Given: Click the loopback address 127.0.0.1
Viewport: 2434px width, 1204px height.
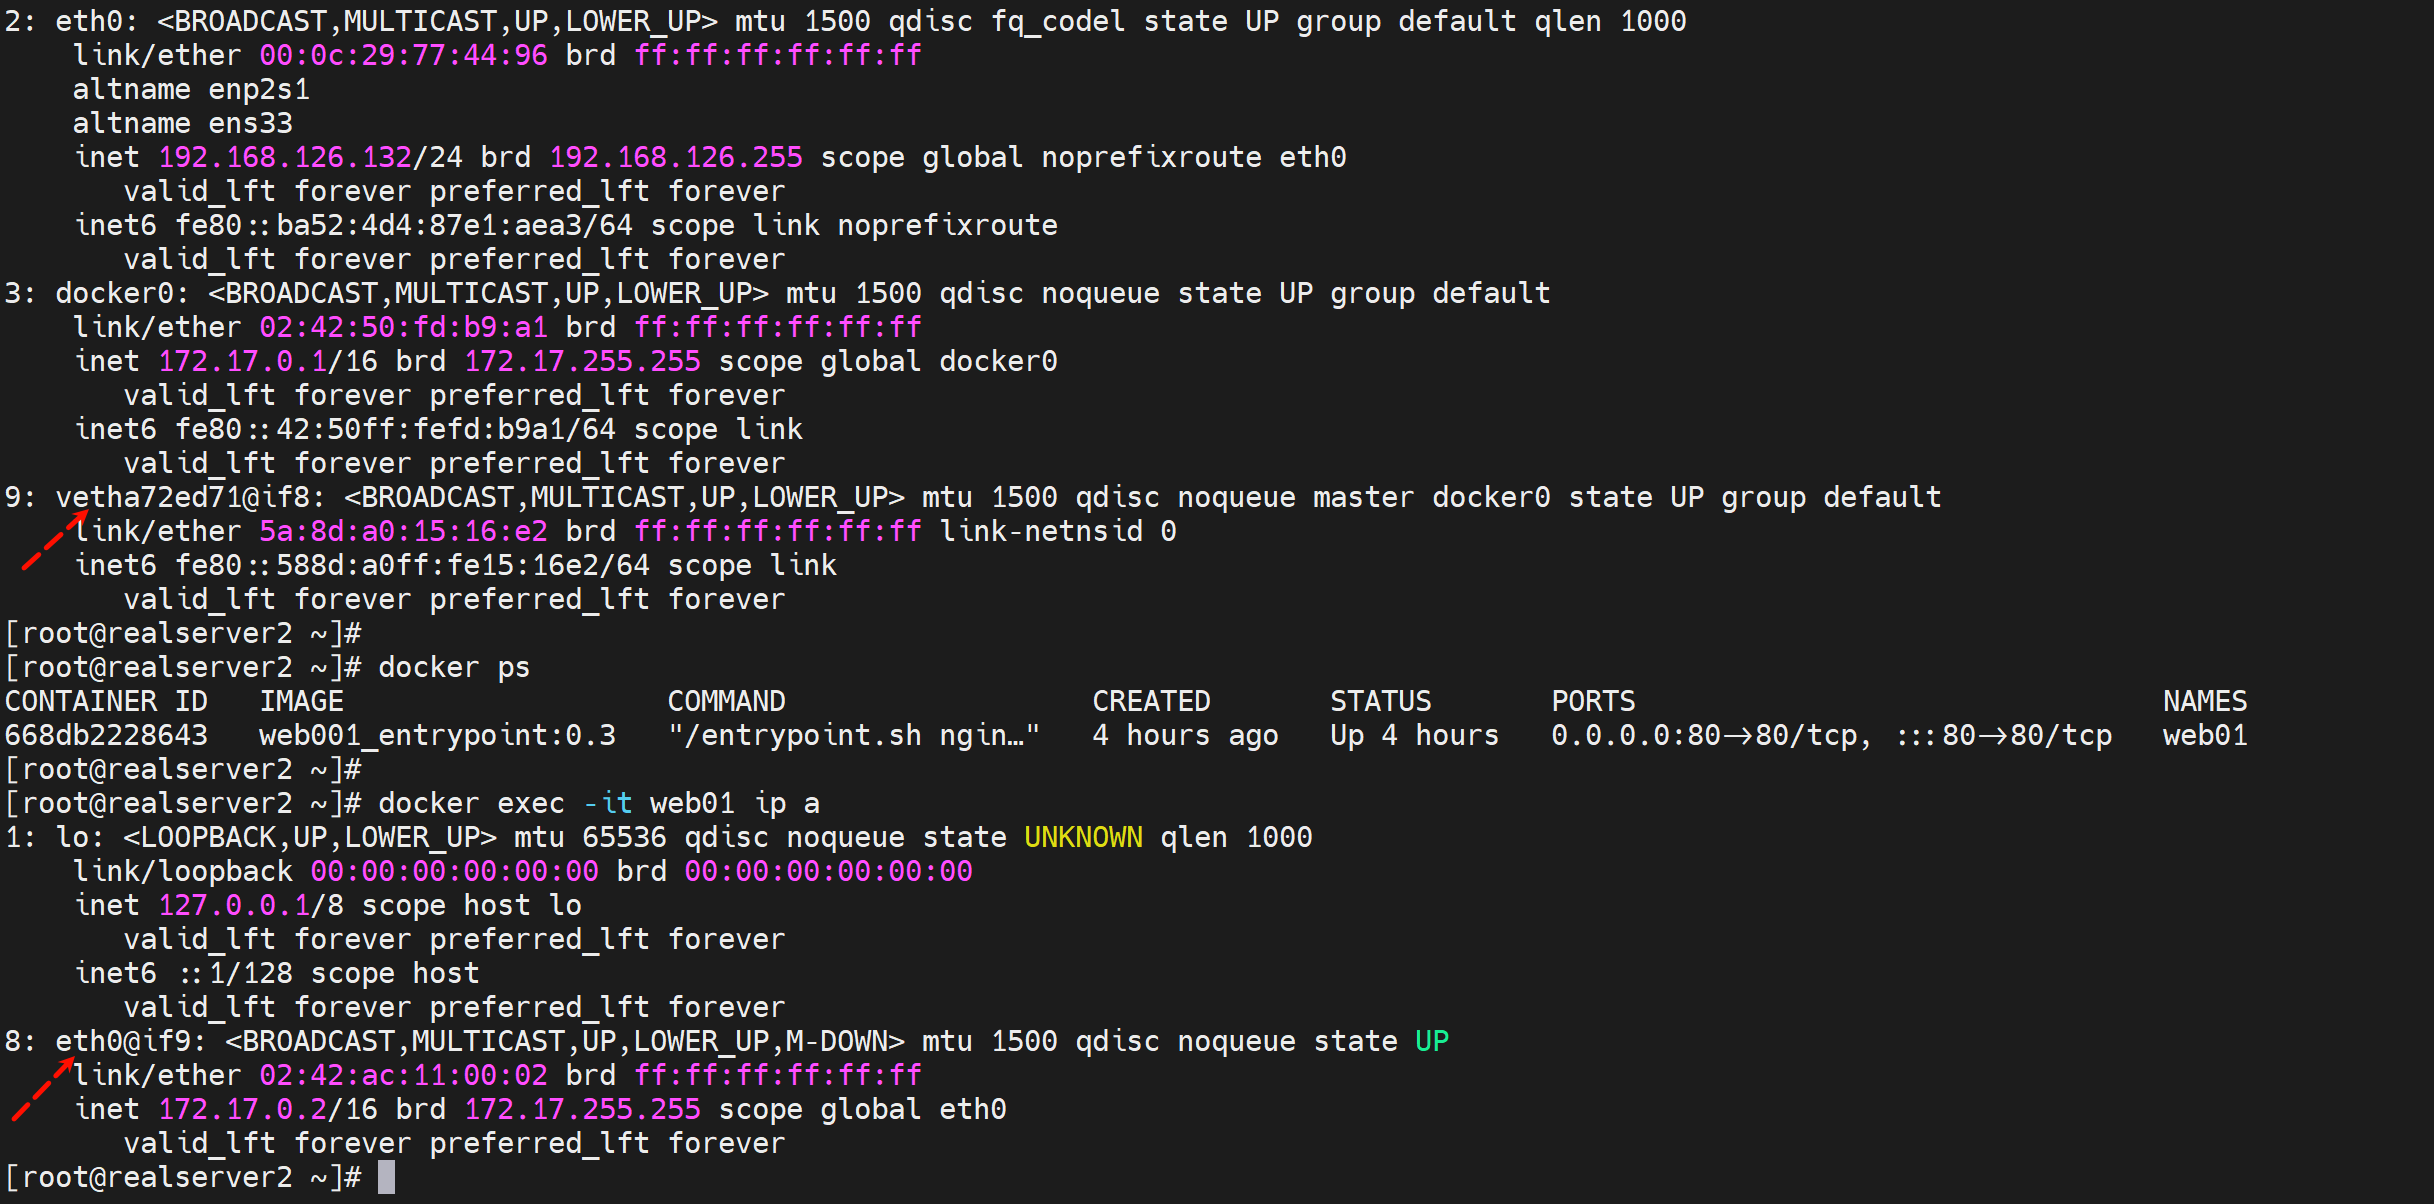Looking at the screenshot, I should [234, 905].
